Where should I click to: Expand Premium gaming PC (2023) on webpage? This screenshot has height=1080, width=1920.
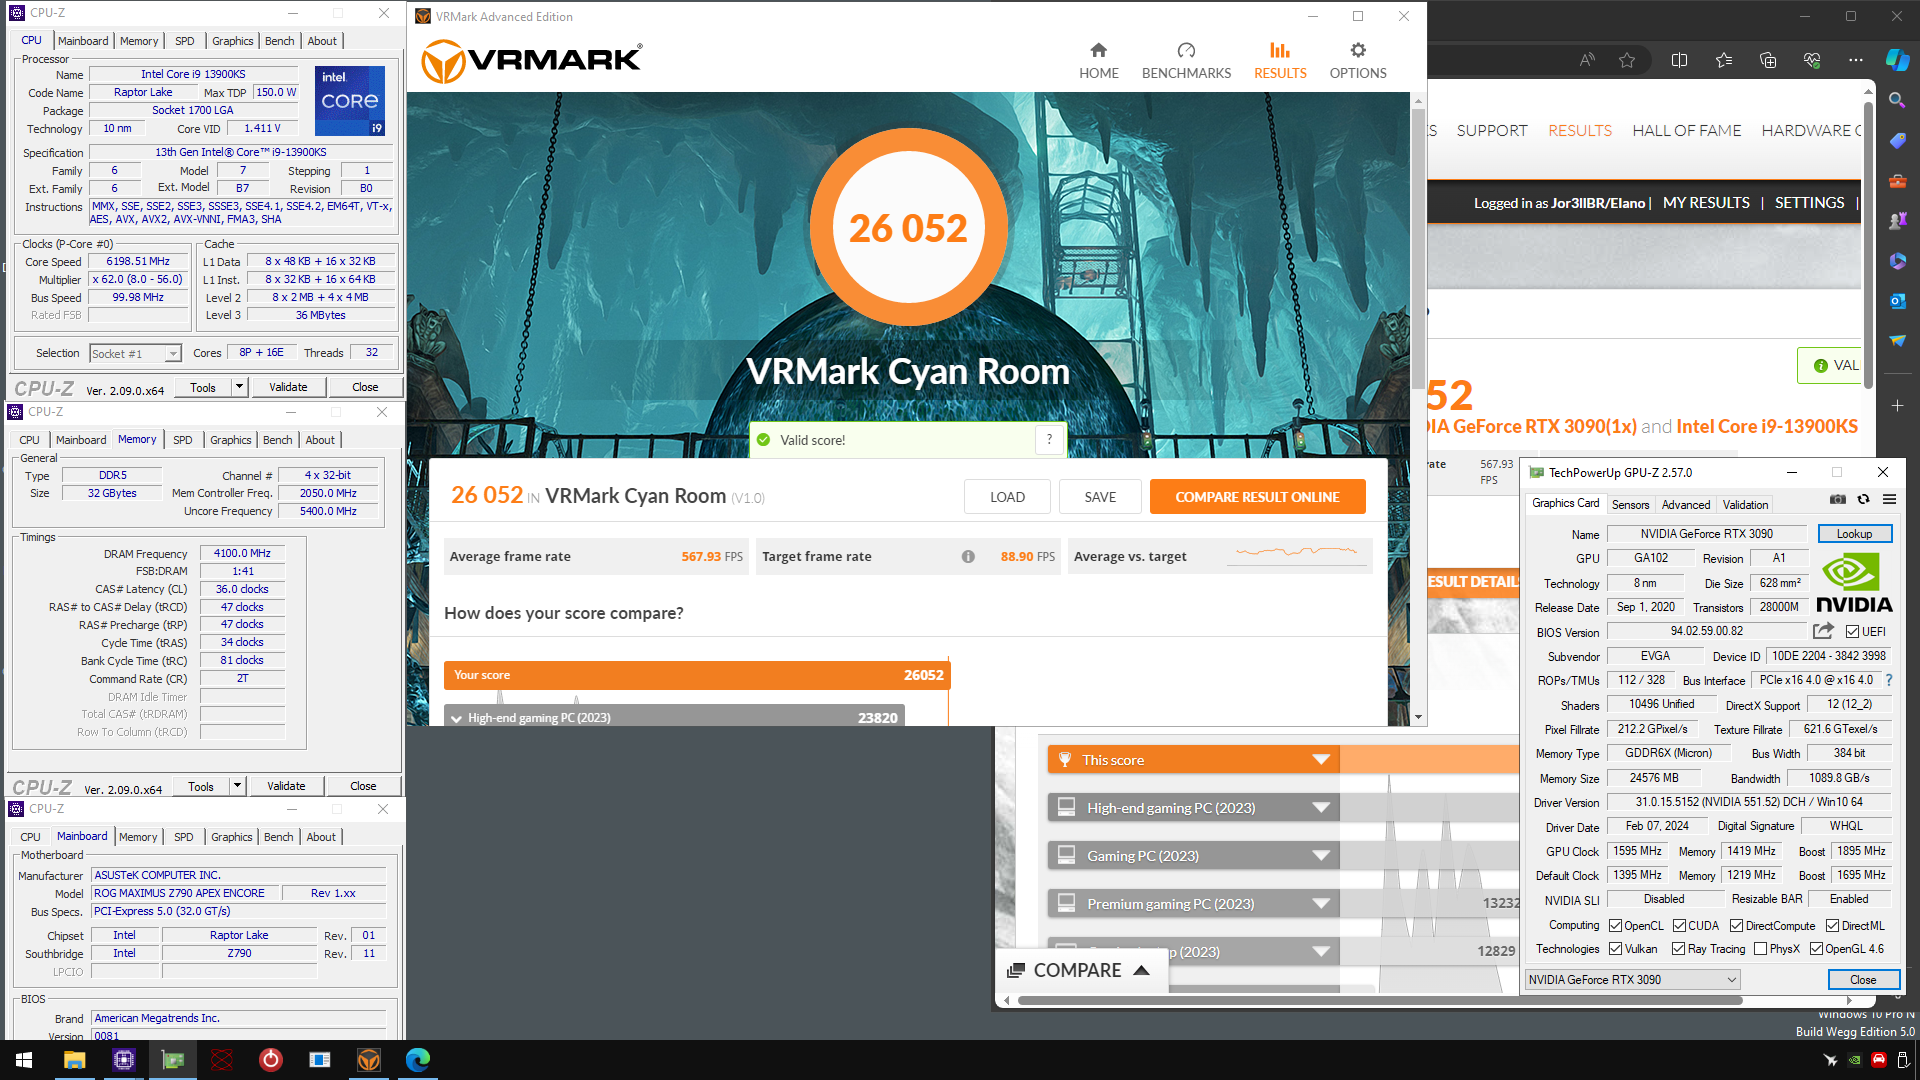pos(1321,904)
